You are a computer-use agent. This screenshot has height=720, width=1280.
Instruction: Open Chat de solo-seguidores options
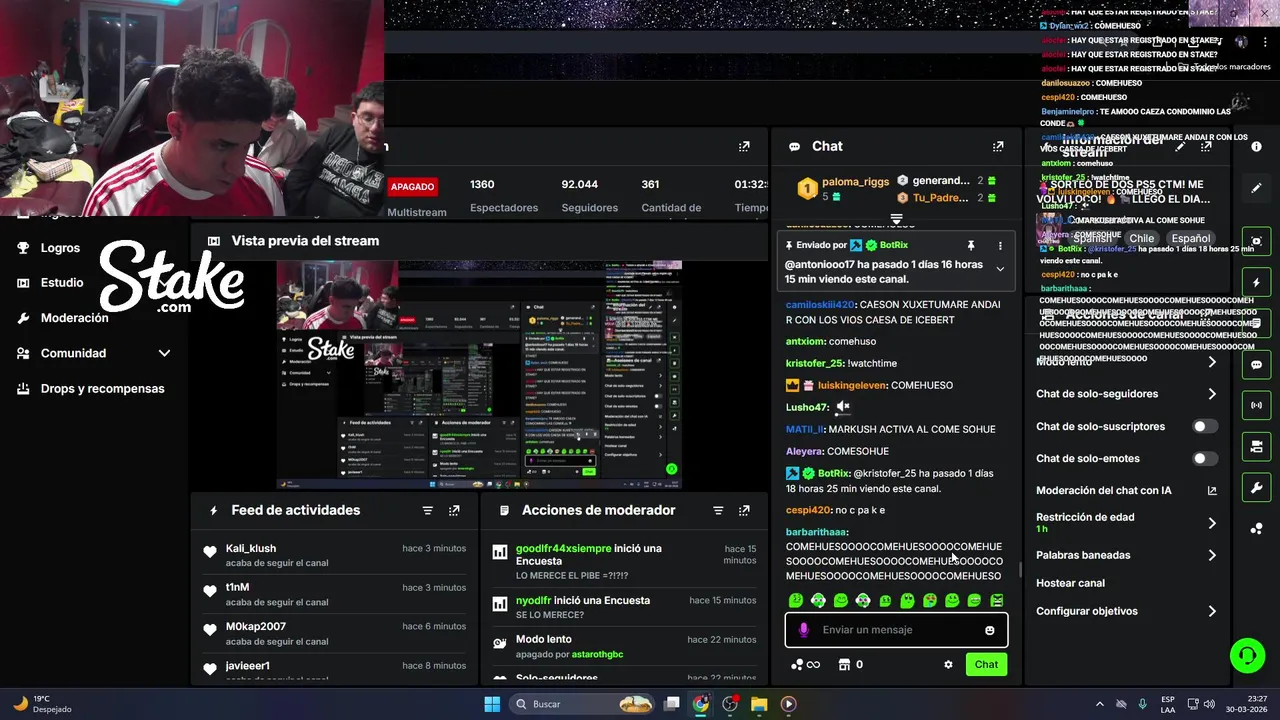click(1212, 394)
